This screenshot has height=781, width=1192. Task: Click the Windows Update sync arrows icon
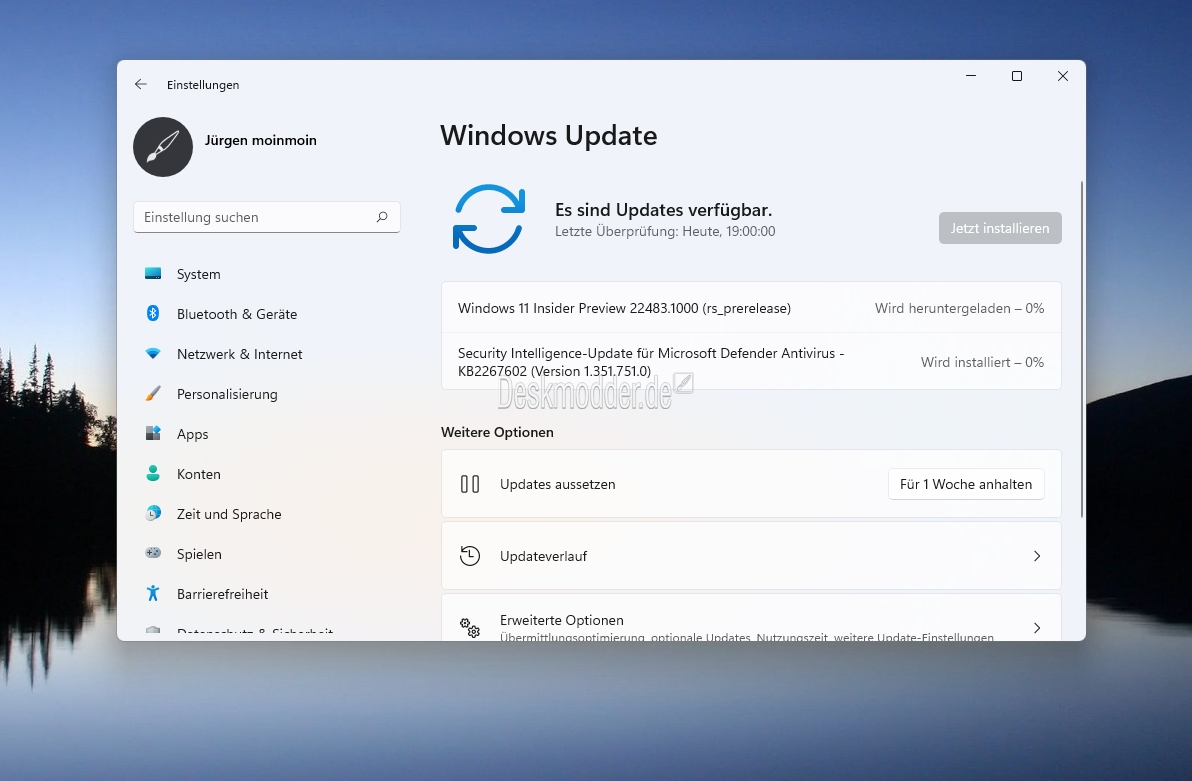489,219
